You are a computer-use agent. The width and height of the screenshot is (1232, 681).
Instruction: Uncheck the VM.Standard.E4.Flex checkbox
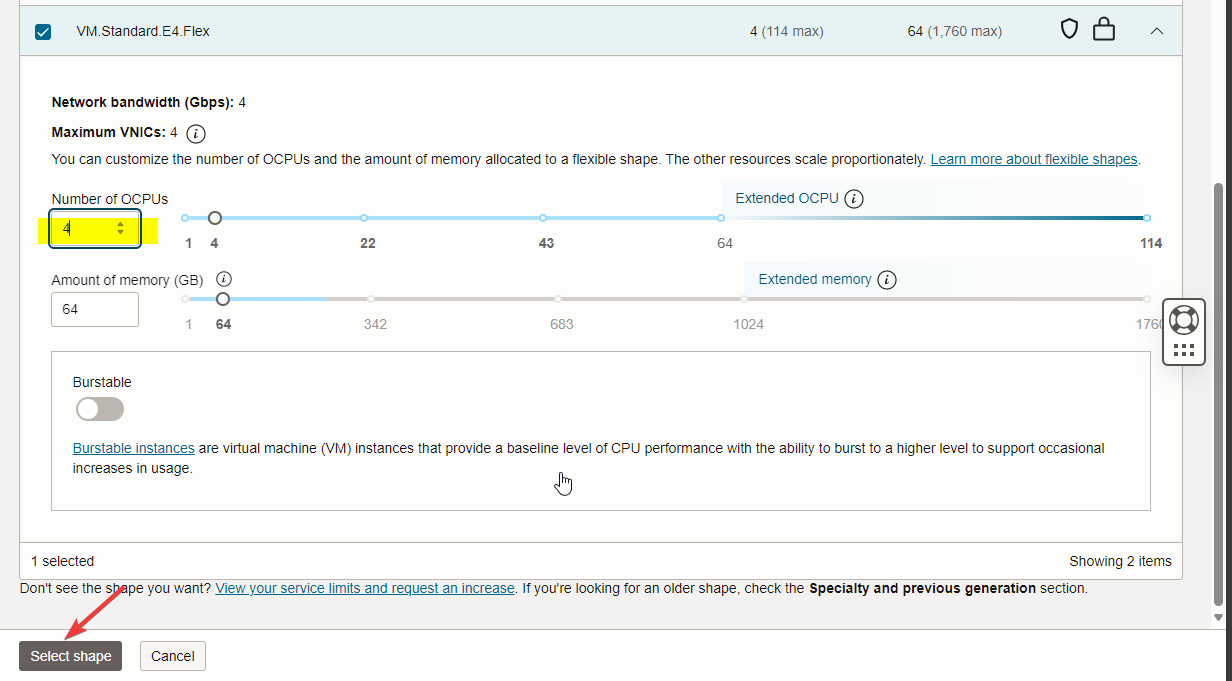[x=43, y=32]
